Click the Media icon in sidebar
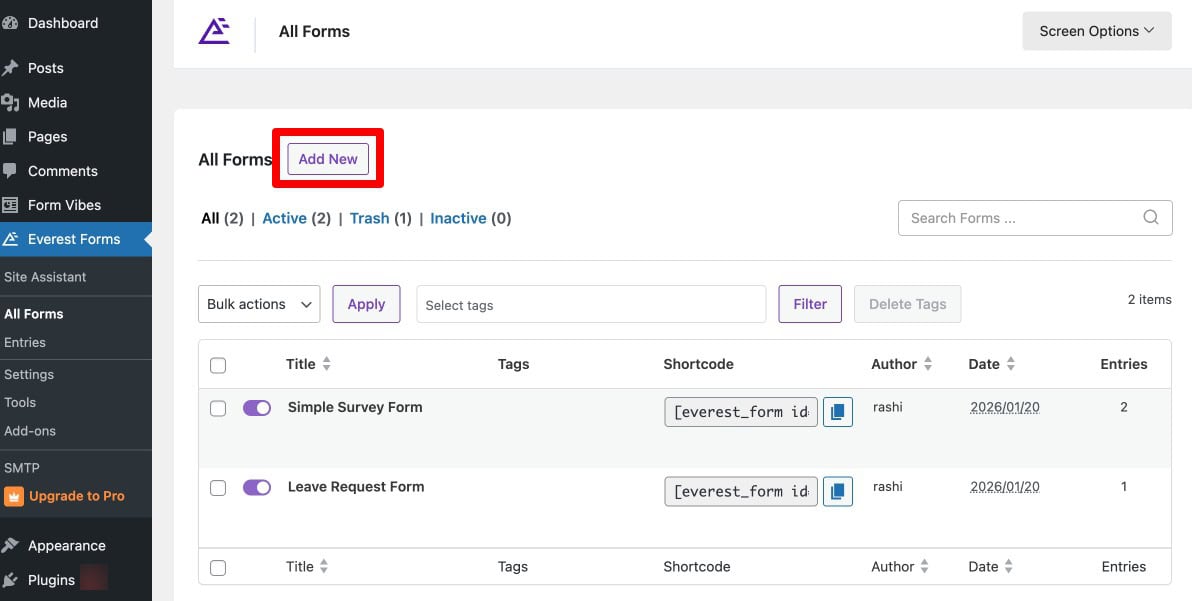This screenshot has height=601, width=1192. (10, 103)
